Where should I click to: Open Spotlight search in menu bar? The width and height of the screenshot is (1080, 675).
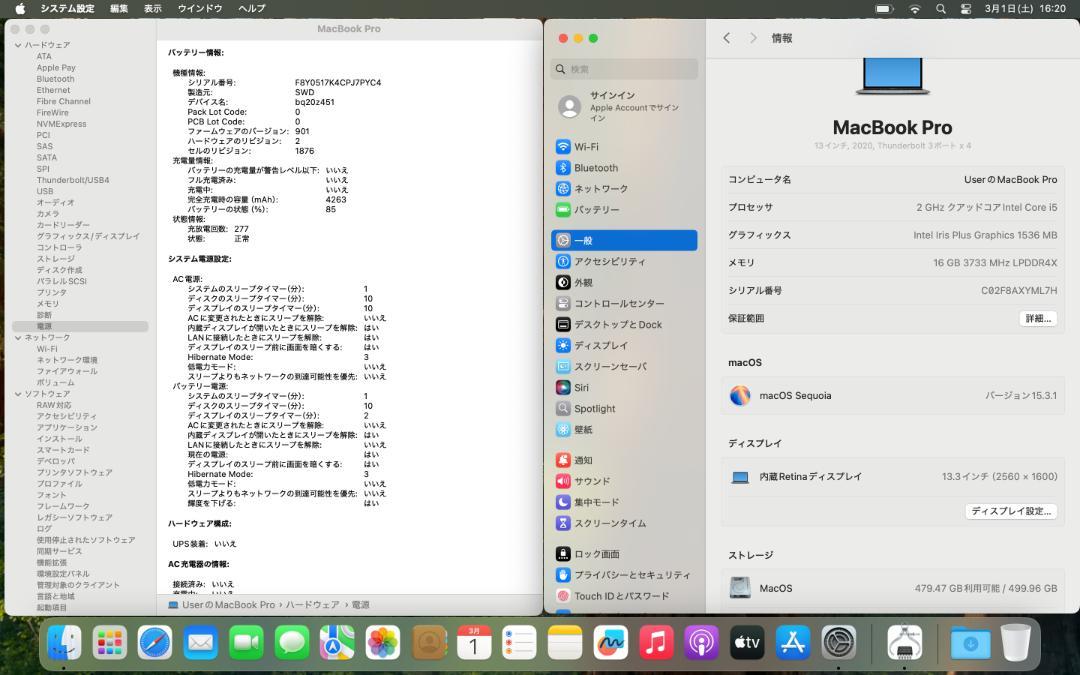(x=941, y=9)
